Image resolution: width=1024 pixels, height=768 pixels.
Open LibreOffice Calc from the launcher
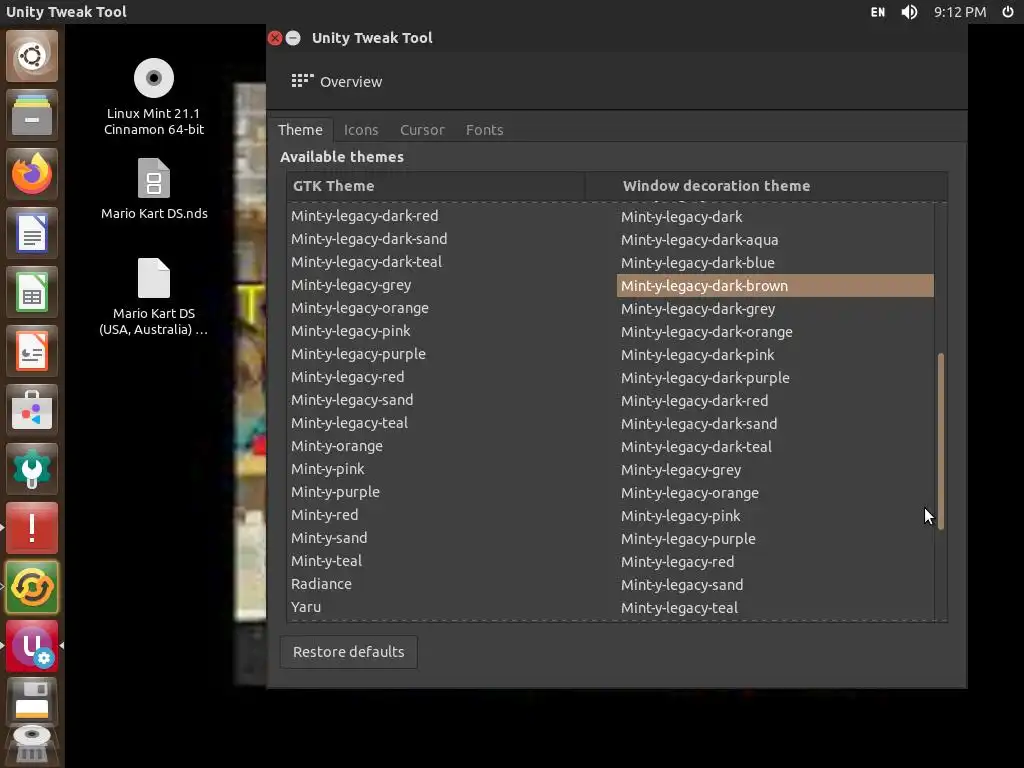pyautogui.click(x=32, y=292)
